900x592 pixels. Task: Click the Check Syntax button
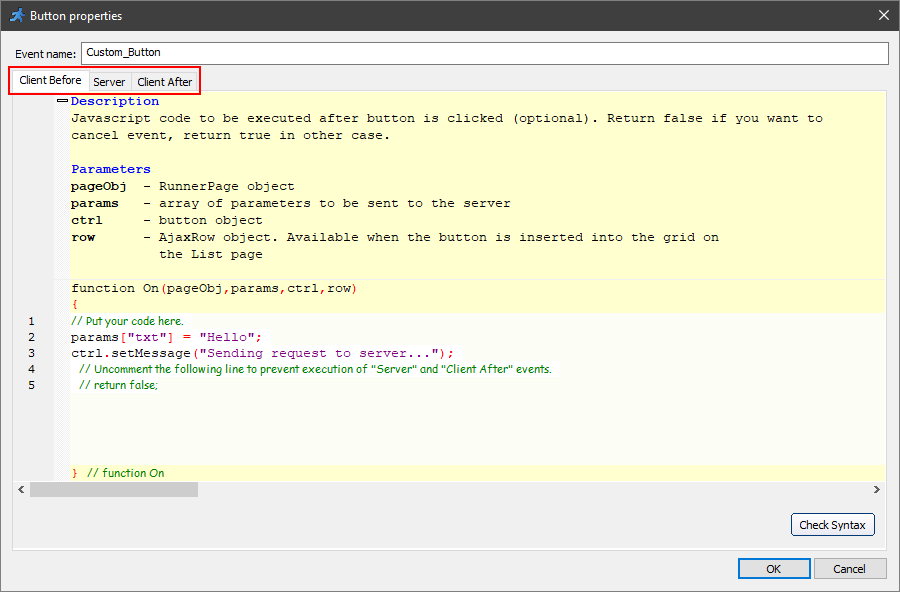832,524
